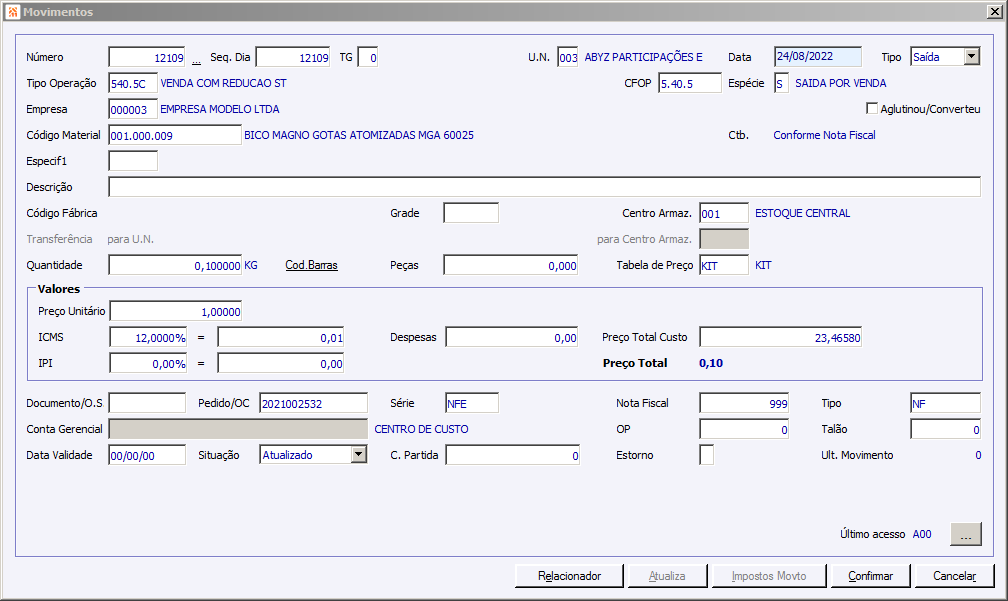Click 'BICO MAGNO GOTAS ATOMIZADAS MGA 60025' text
Viewport: 1008px width, 601px height.
click(359, 135)
